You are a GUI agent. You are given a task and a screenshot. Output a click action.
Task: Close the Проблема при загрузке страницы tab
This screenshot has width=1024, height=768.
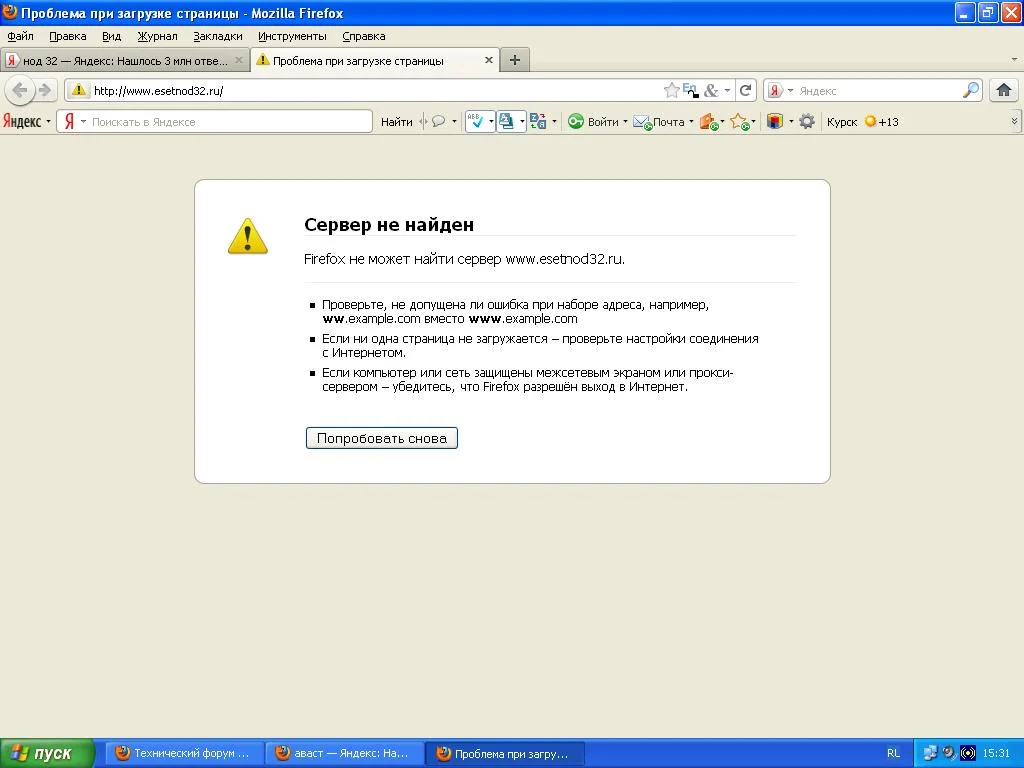point(488,60)
